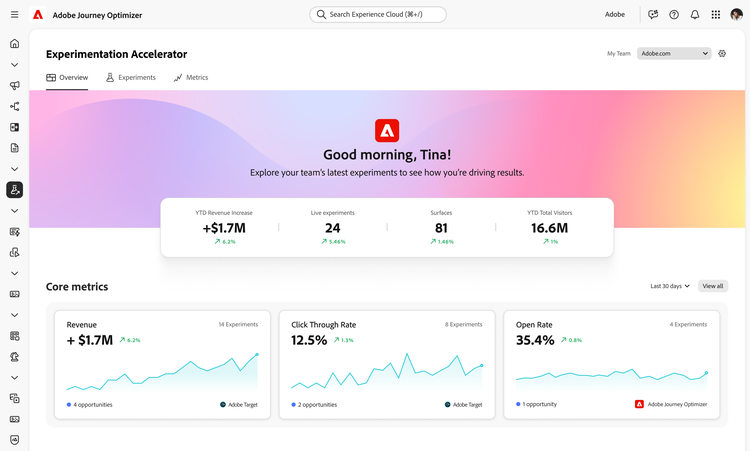
Task: Select the Overview tab
Action: pyautogui.click(x=67, y=77)
